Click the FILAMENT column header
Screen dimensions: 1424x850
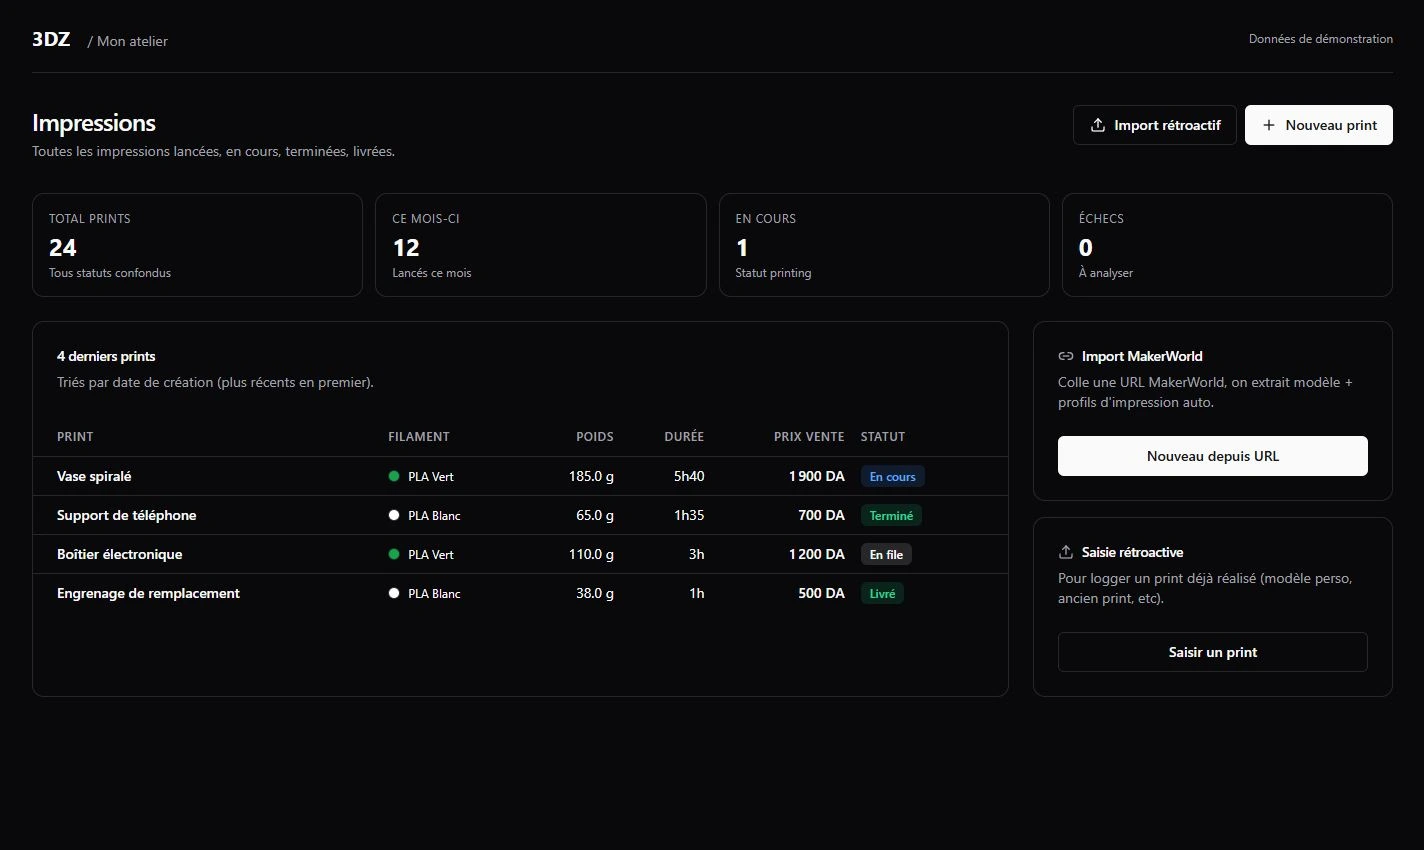tap(419, 437)
